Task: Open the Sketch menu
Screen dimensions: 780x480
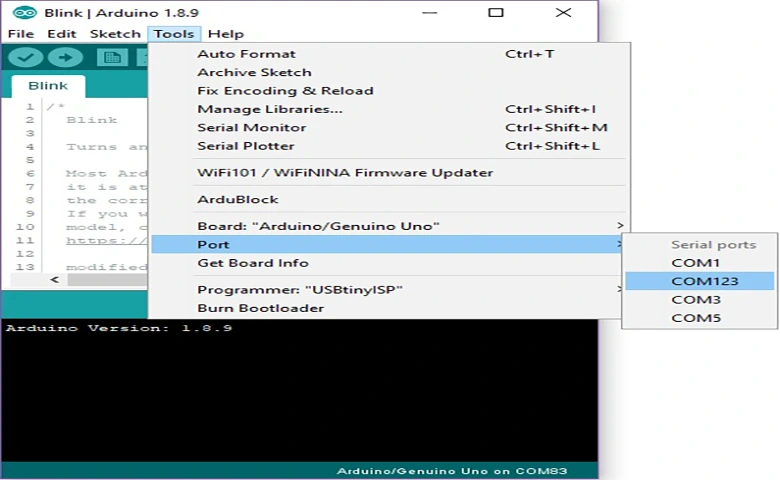Action: pyautogui.click(x=115, y=34)
